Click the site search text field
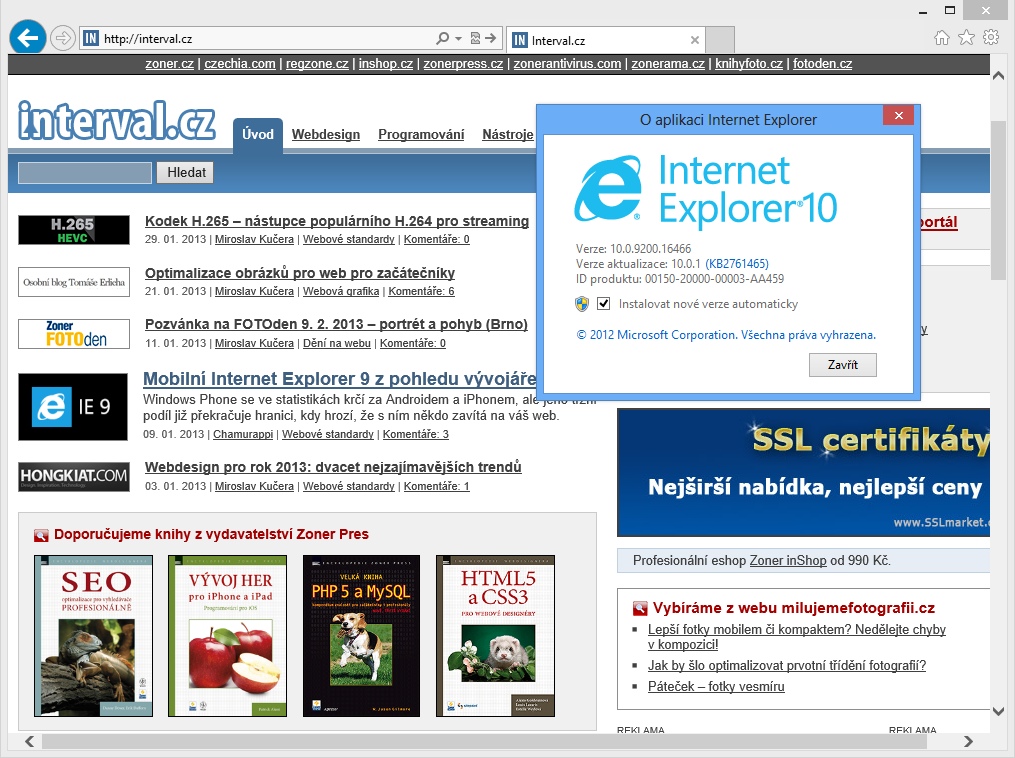The height and width of the screenshot is (758, 1015). click(85, 173)
